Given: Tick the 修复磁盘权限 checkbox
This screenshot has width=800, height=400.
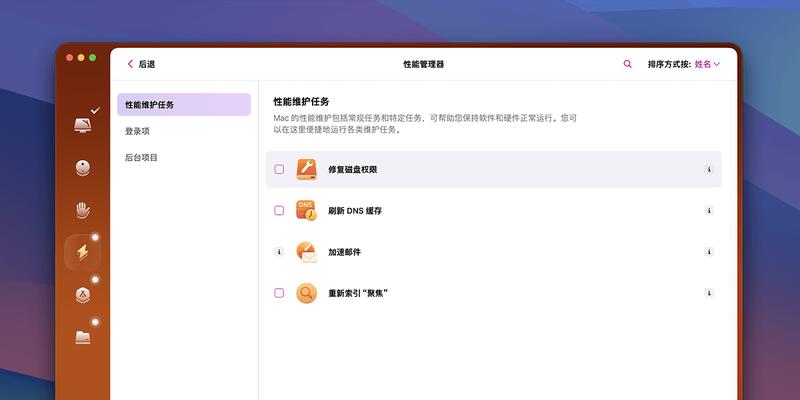Looking at the screenshot, I should pos(279,169).
